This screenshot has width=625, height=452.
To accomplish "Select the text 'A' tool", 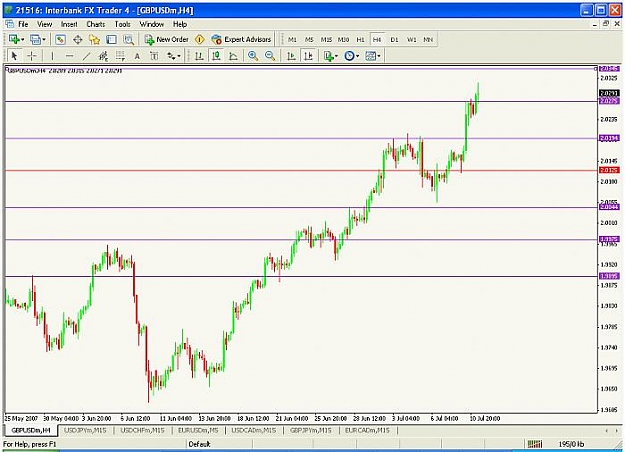I will pyautogui.click(x=137, y=56).
